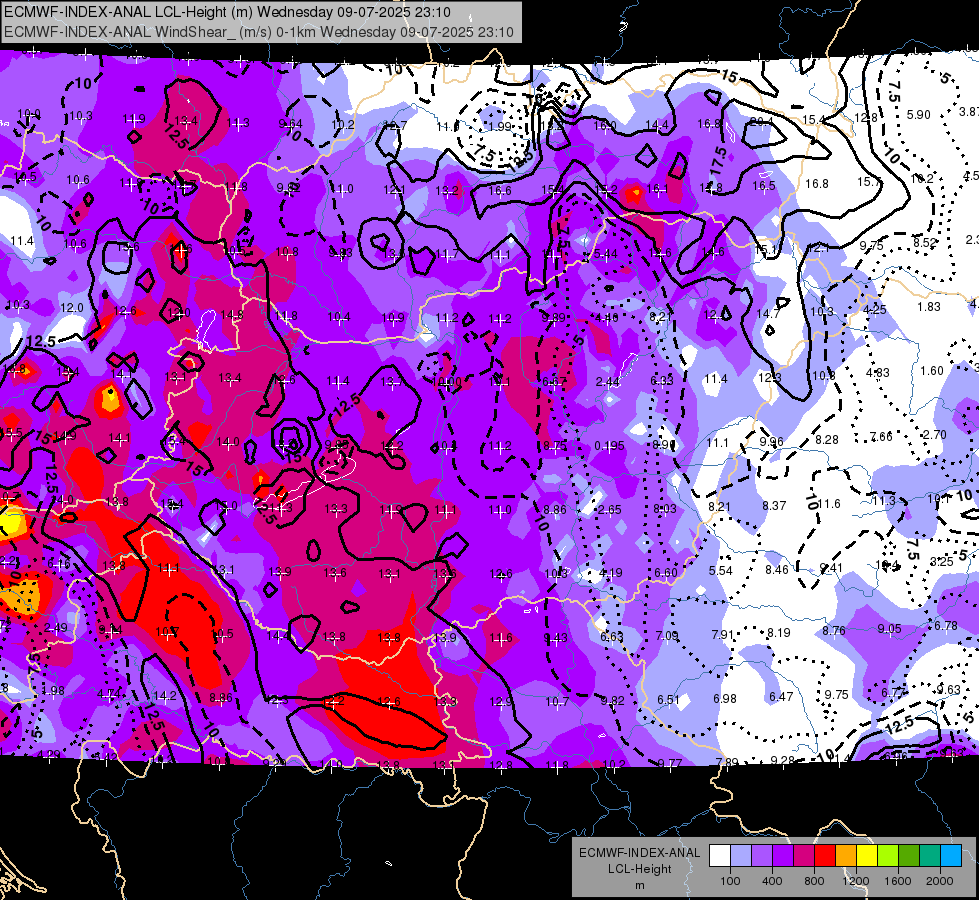Click the wind shear value 6.60
The height and width of the screenshot is (900, 979).
pos(666,573)
